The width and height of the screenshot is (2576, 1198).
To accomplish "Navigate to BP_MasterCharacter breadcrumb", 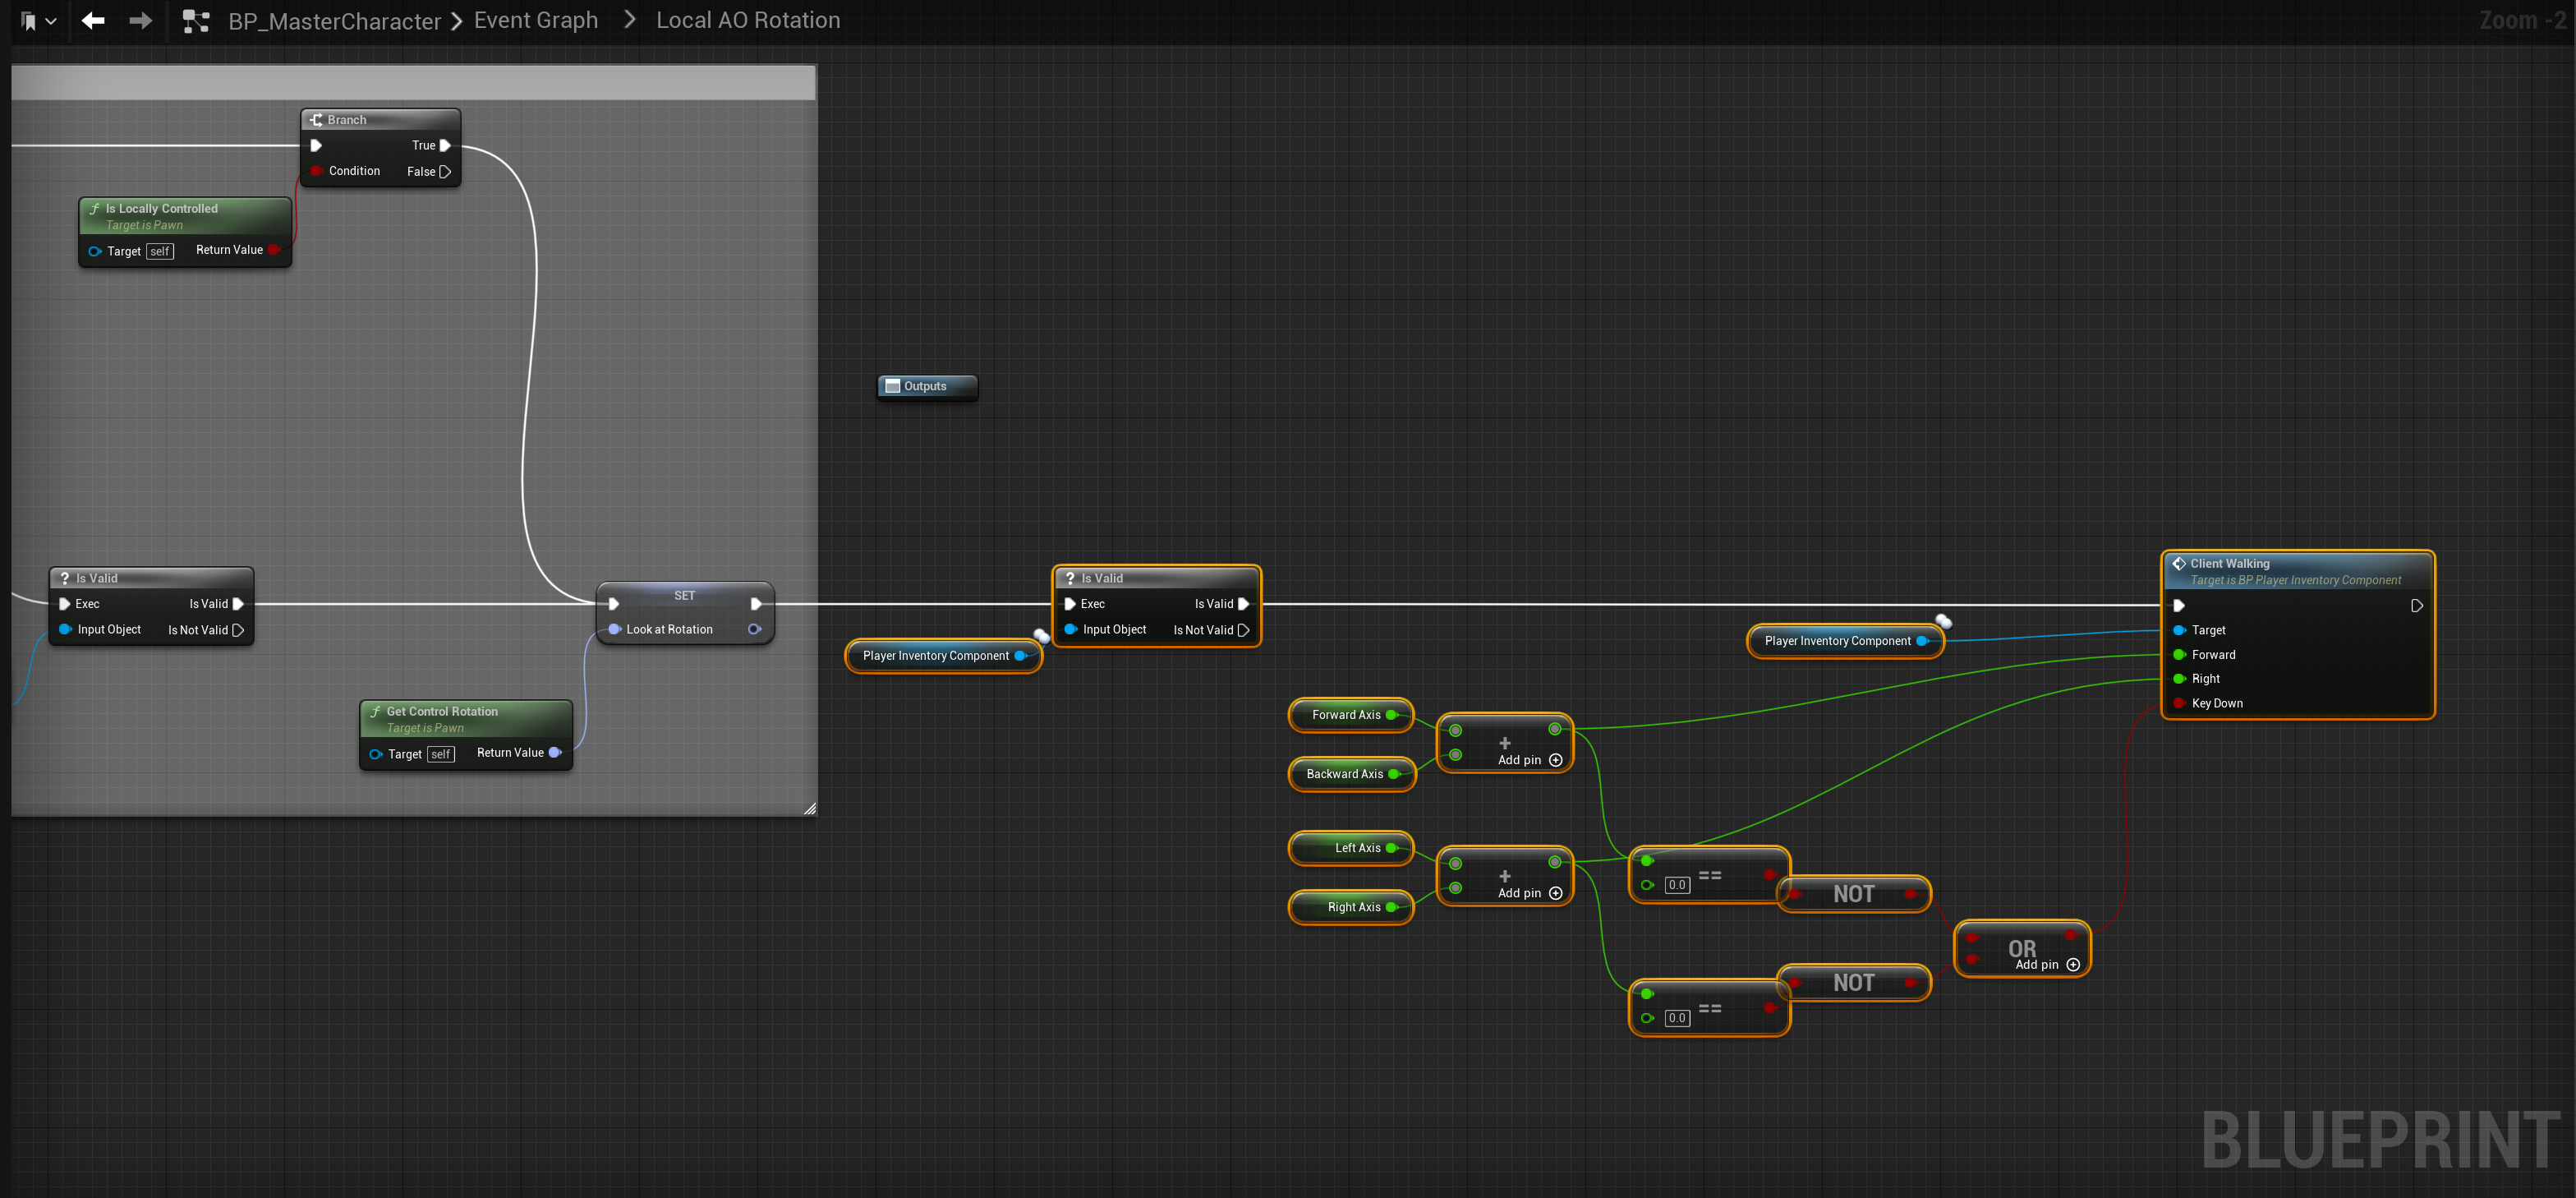I will pyautogui.click(x=334, y=21).
